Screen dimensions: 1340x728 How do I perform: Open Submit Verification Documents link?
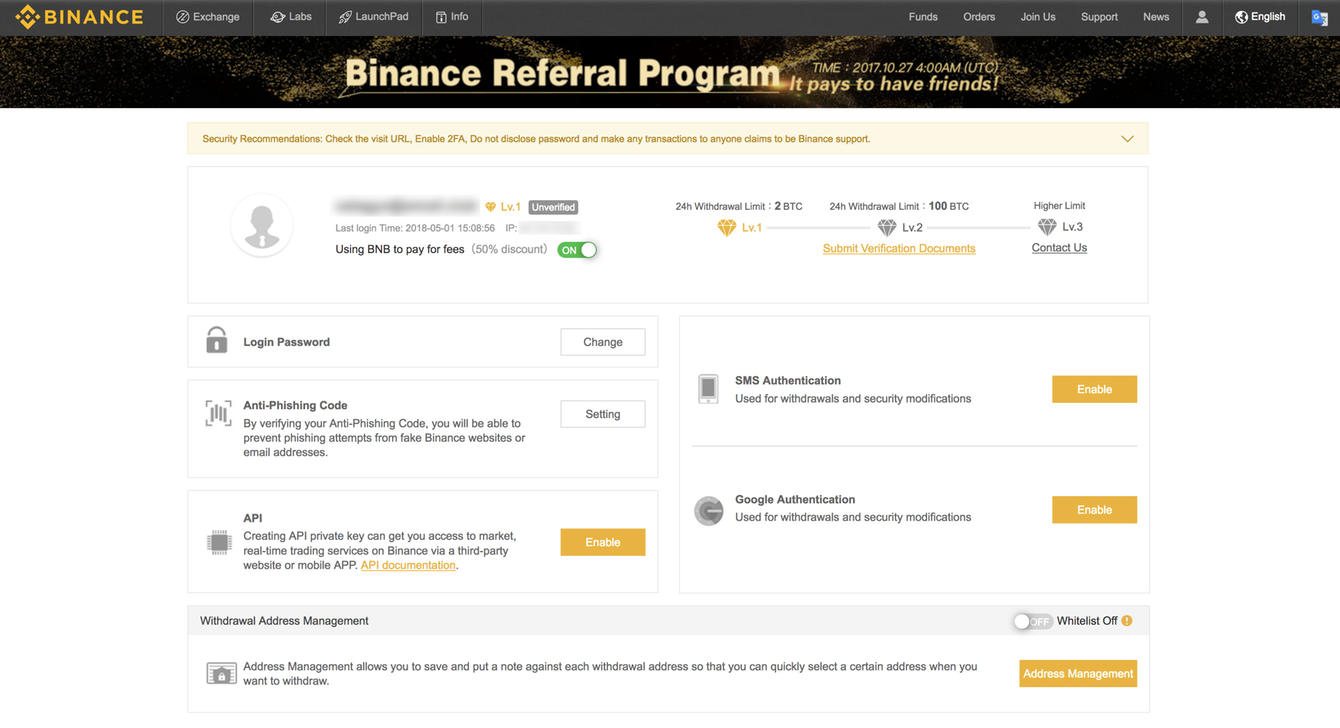[x=899, y=249]
